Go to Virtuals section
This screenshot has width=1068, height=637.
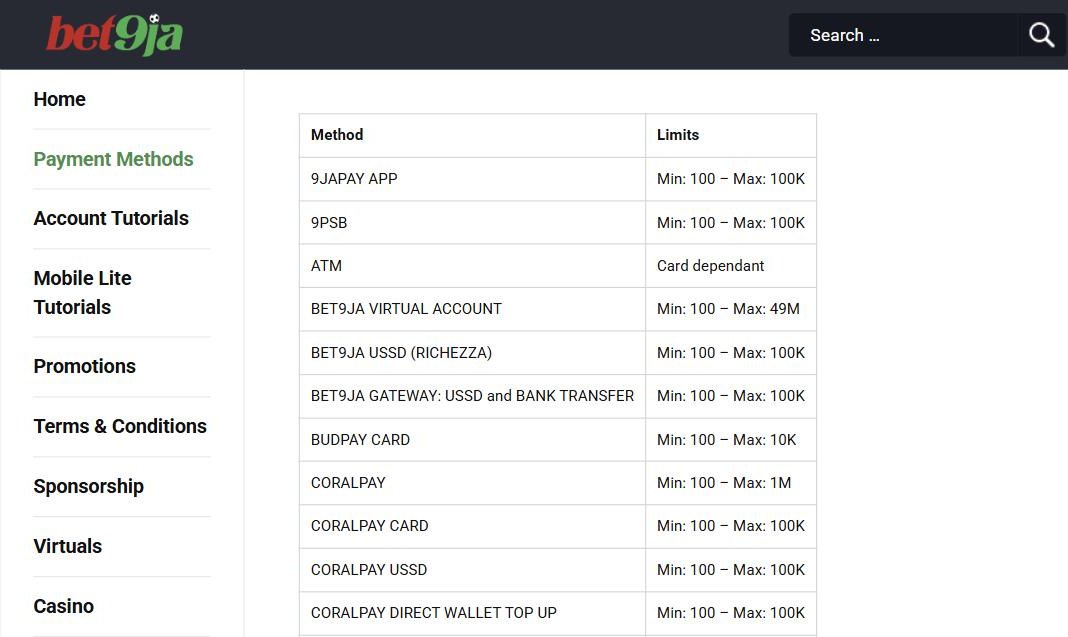click(67, 546)
